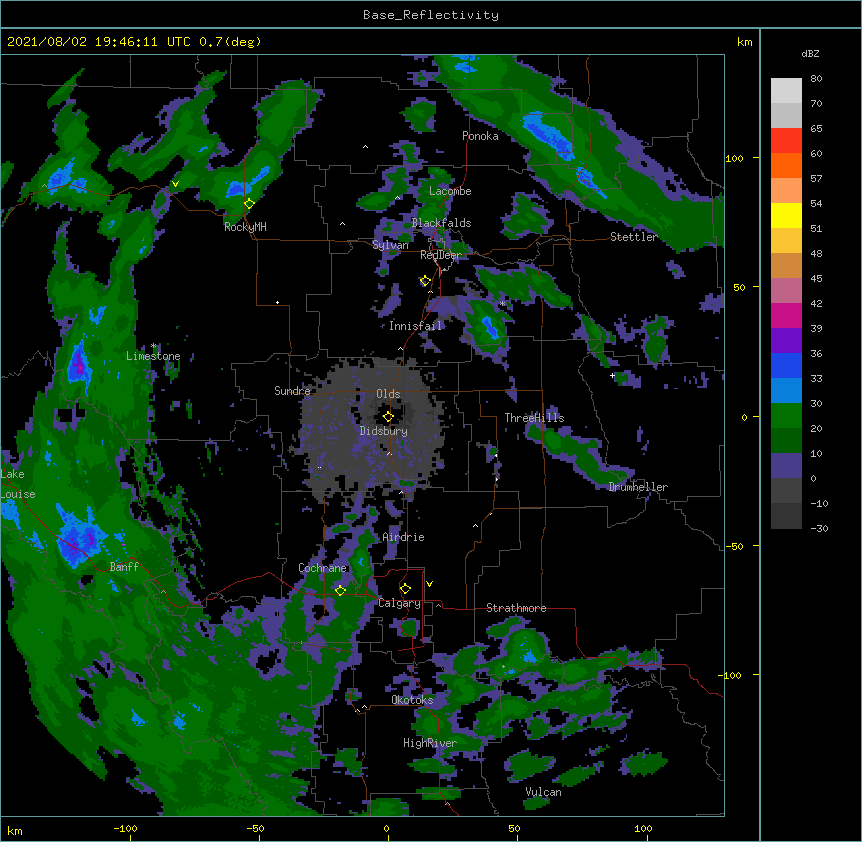The width and height of the screenshot is (862, 842).
Task: Click the Olds label
Action: pos(388,394)
